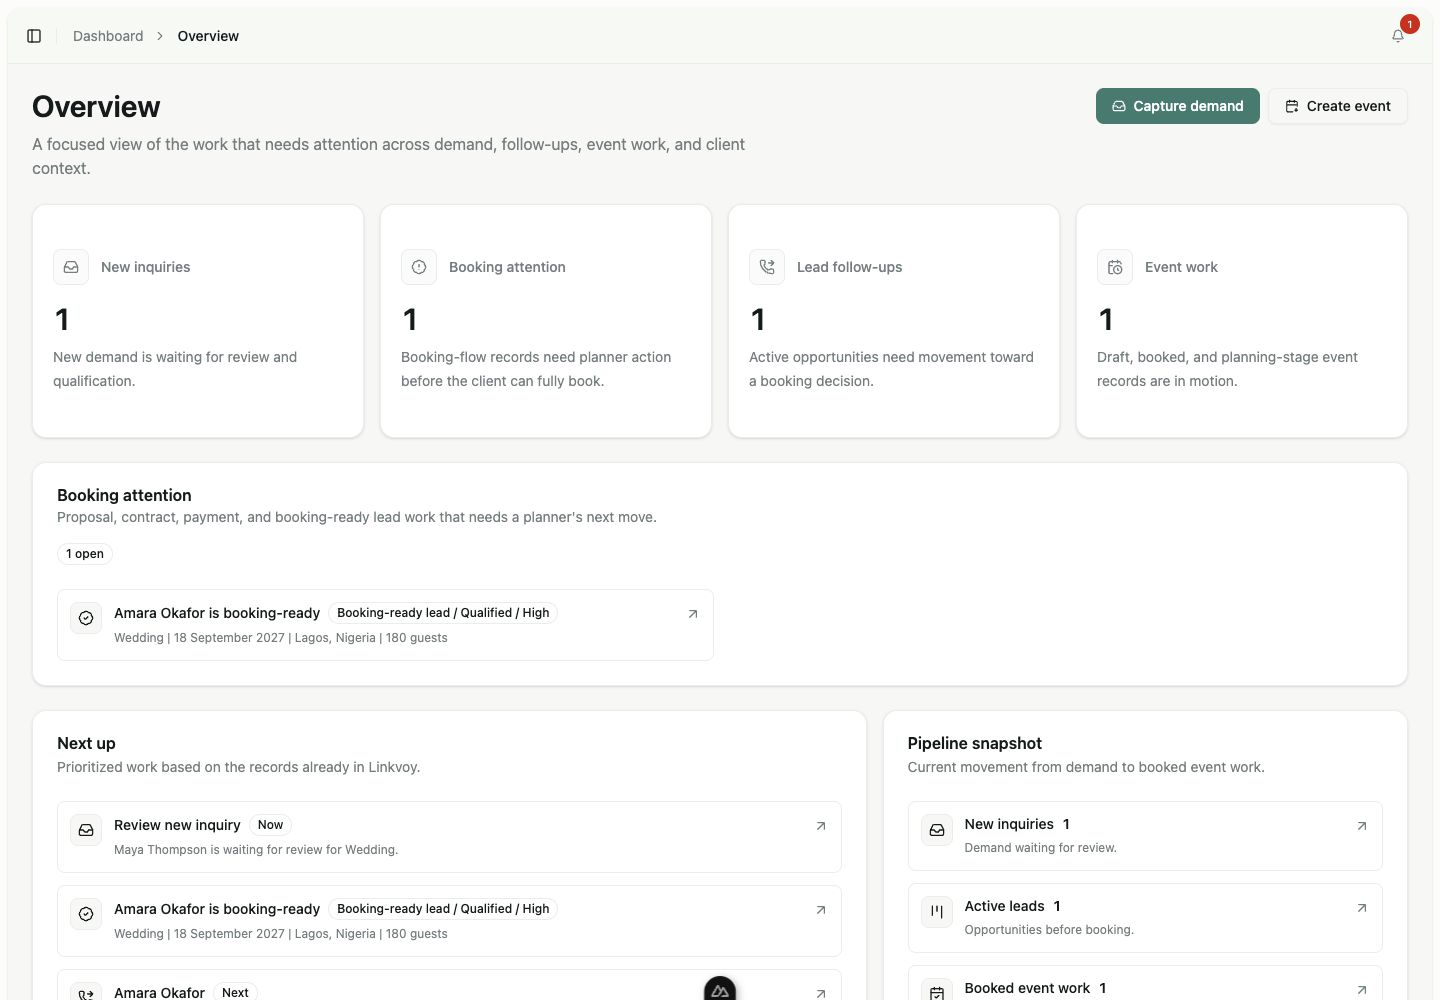
Task: Toggle the sidebar panel icon
Action: click(x=34, y=36)
